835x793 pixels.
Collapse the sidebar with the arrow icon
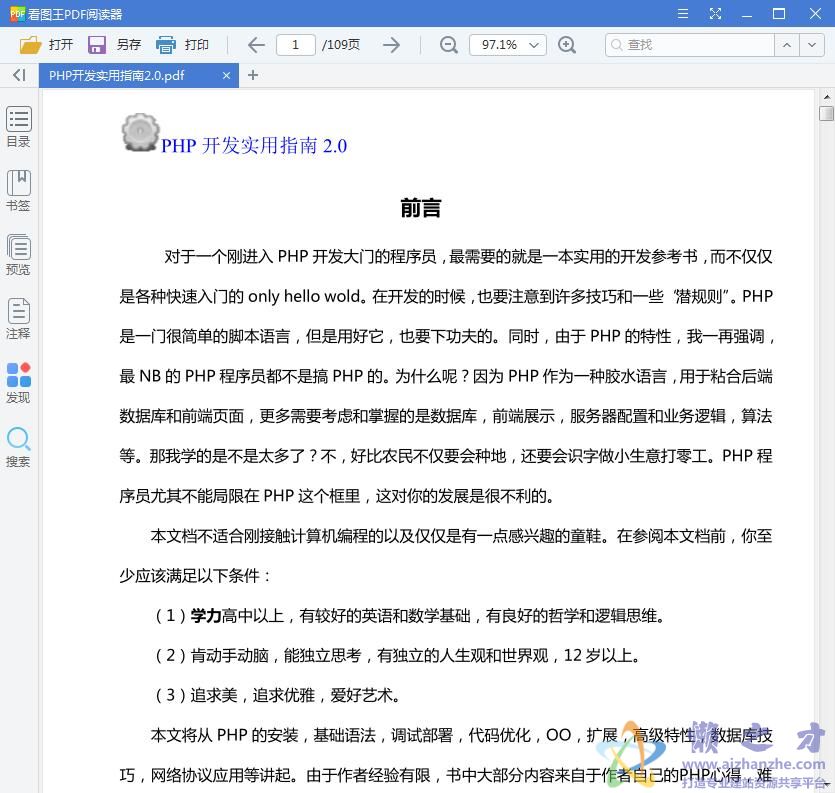pos(19,75)
